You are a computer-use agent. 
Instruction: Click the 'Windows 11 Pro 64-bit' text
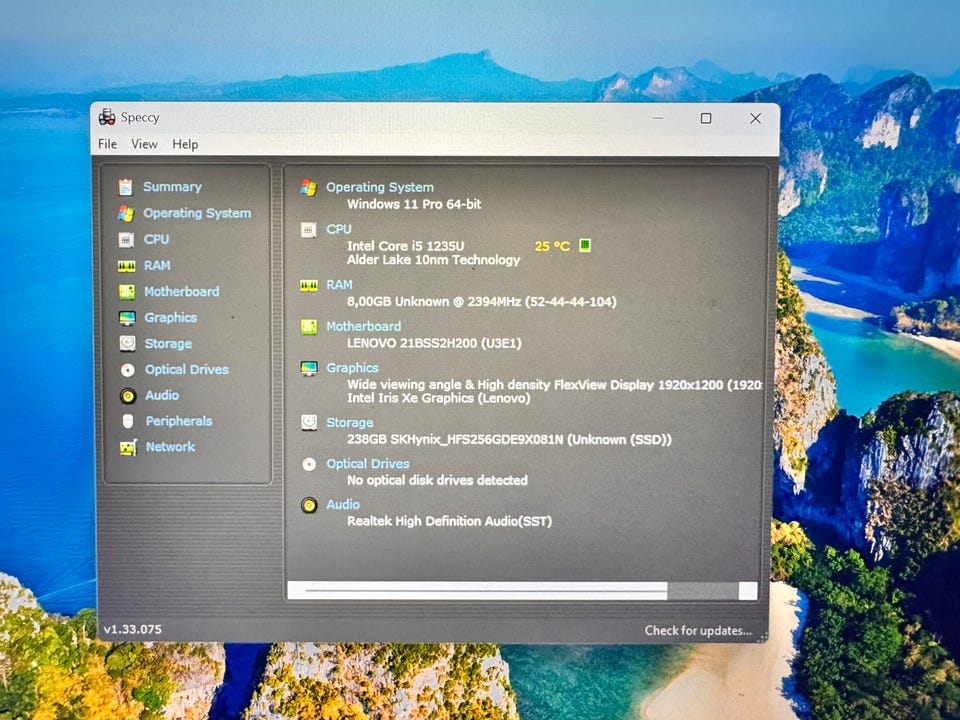(x=414, y=204)
